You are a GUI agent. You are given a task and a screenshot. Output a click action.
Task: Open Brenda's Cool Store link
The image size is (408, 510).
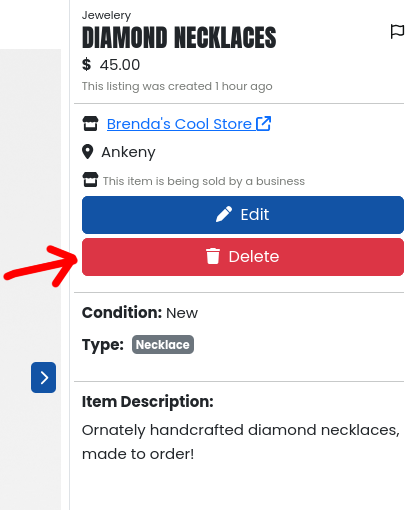coord(179,124)
